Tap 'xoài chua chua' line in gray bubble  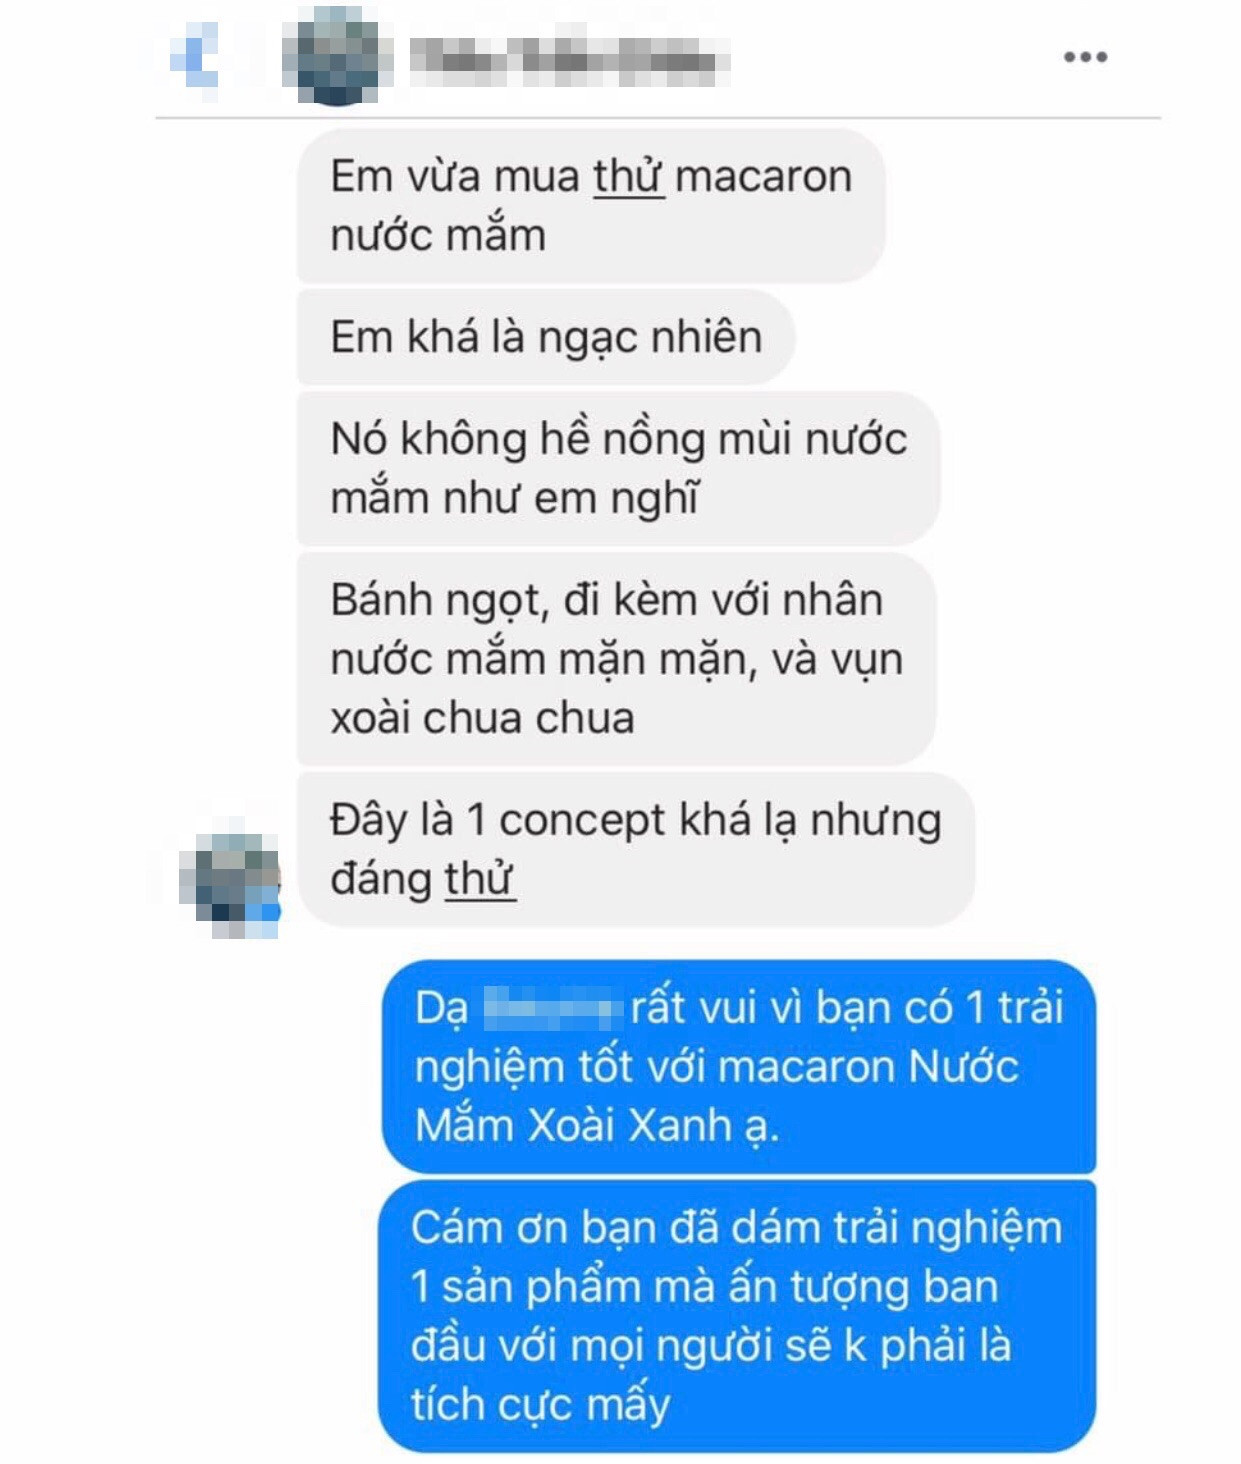(483, 718)
